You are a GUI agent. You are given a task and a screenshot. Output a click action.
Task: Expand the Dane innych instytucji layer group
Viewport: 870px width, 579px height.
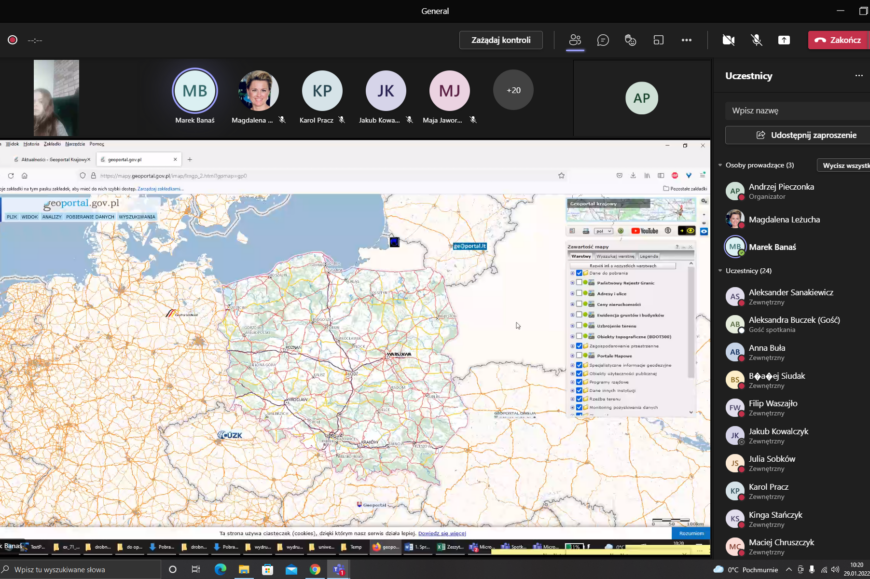point(573,390)
